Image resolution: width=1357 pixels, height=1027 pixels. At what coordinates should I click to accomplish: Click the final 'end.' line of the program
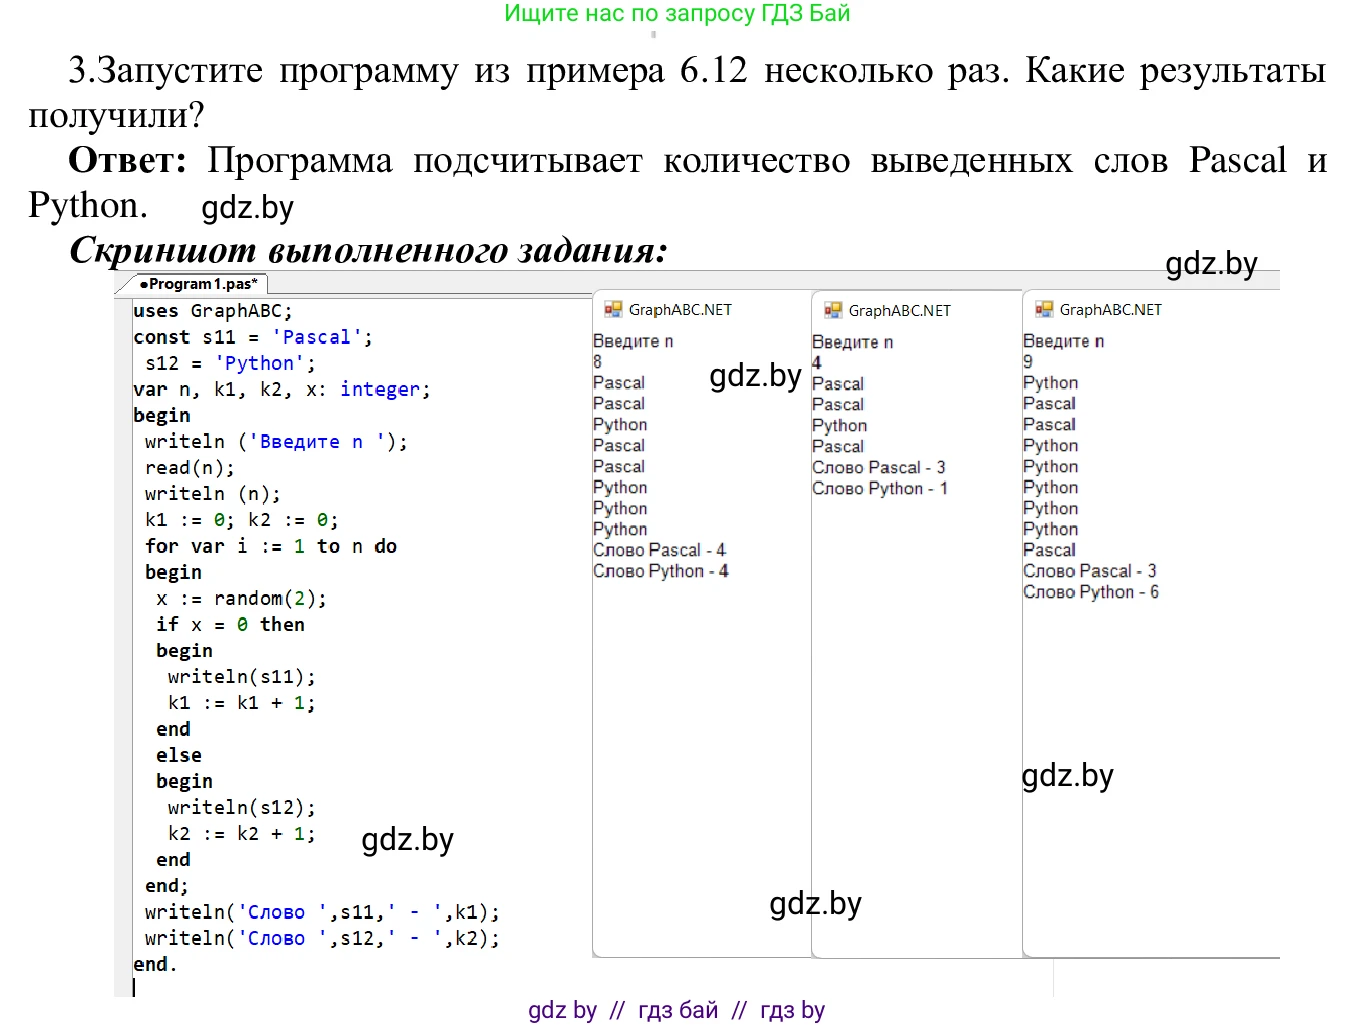click(x=154, y=964)
